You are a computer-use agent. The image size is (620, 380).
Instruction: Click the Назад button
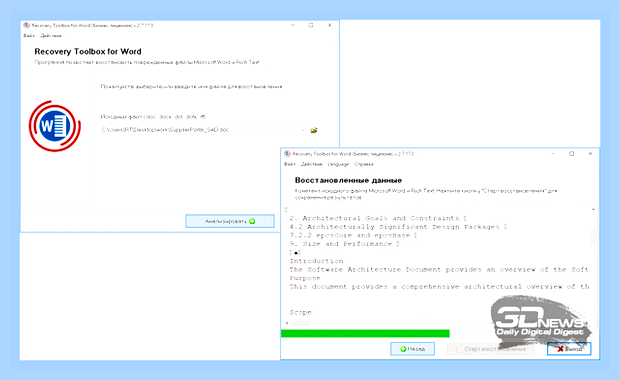click(x=412, y=349)
